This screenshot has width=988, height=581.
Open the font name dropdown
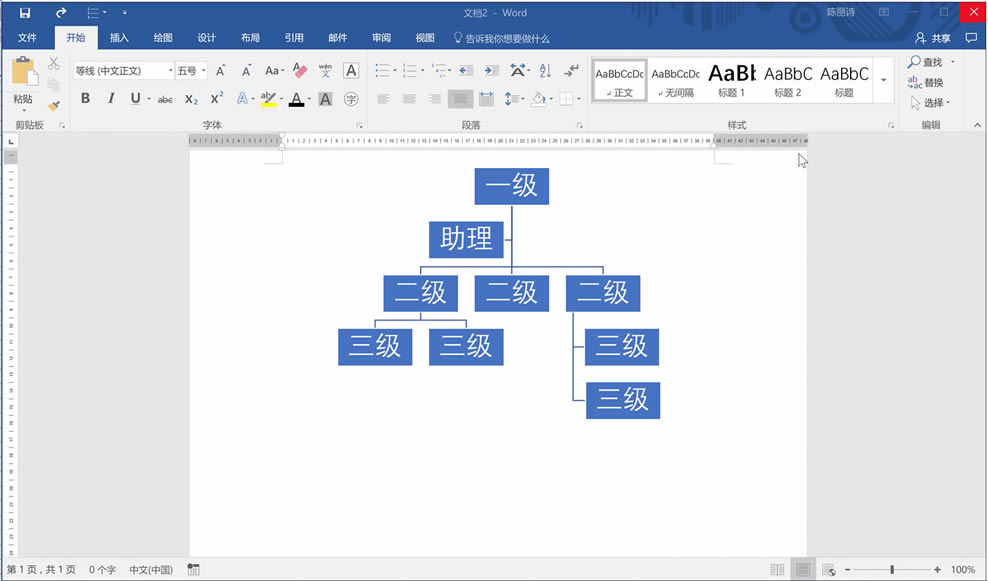click(x=168, y=71)
